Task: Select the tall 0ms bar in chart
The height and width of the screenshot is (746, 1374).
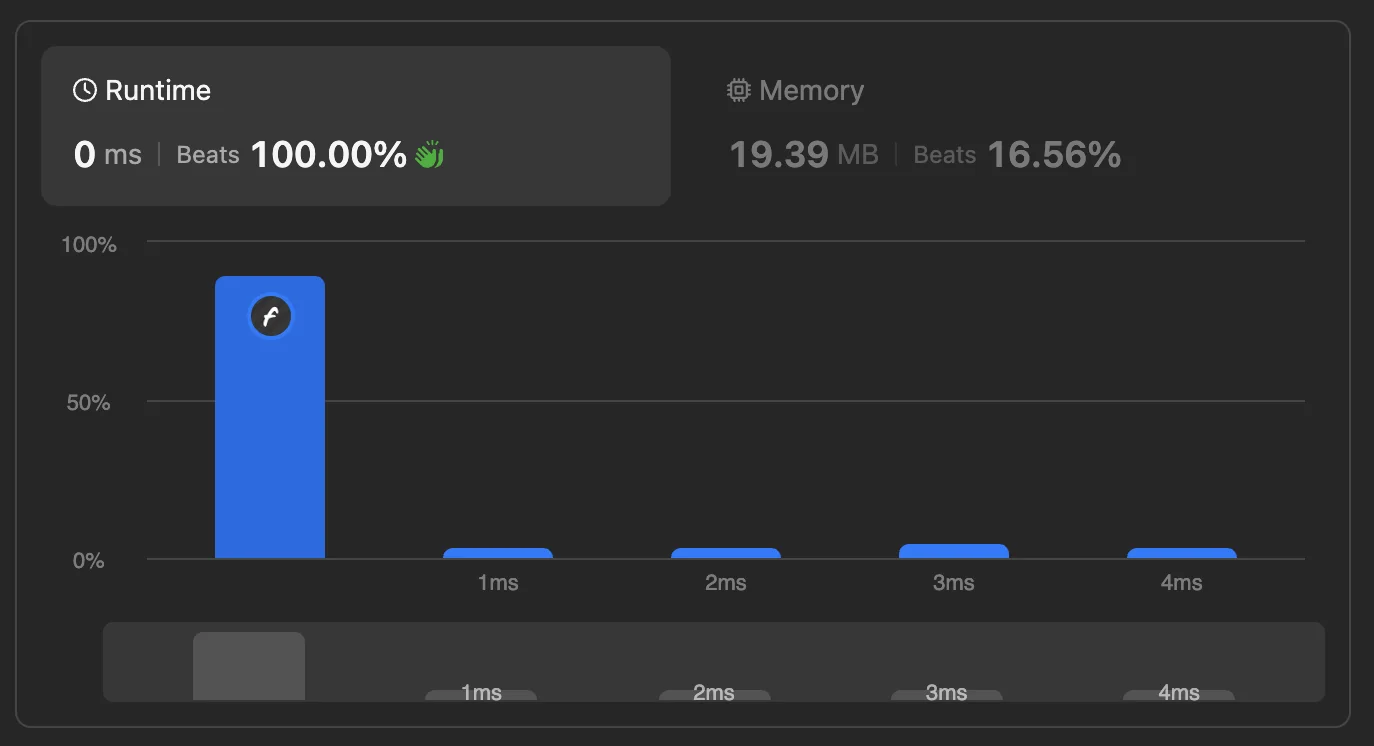Action: tap(270, 417)
